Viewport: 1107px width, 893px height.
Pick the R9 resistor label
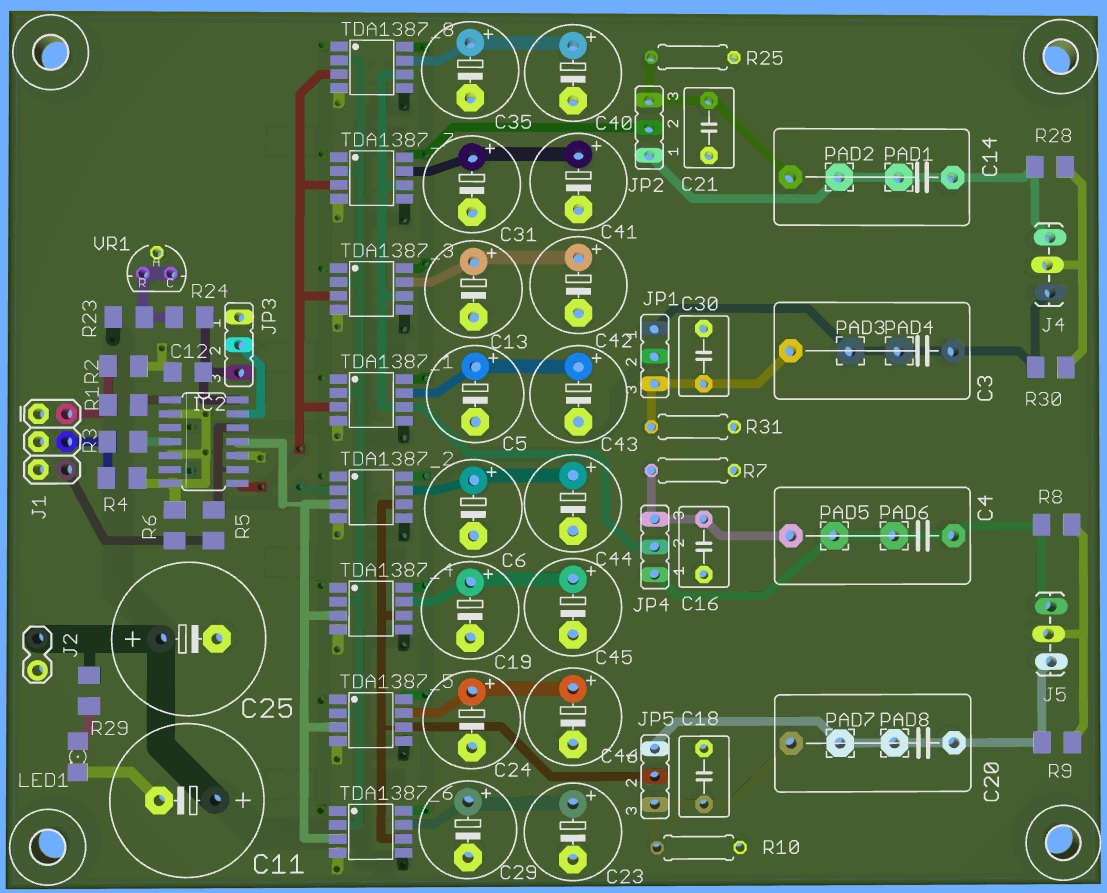[1060, 771]
